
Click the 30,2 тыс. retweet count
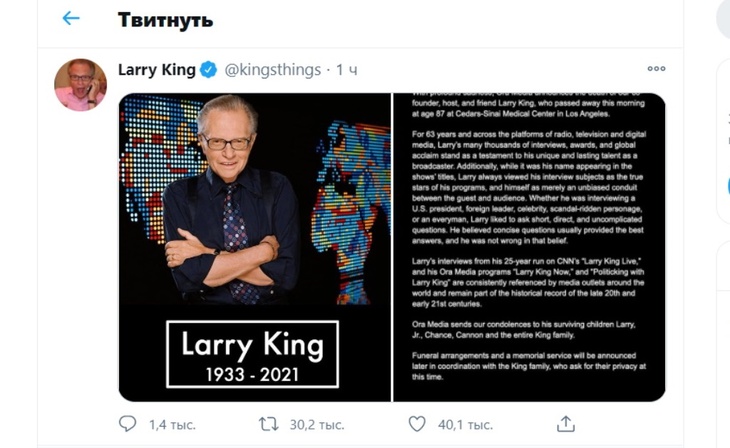(317, 425)
